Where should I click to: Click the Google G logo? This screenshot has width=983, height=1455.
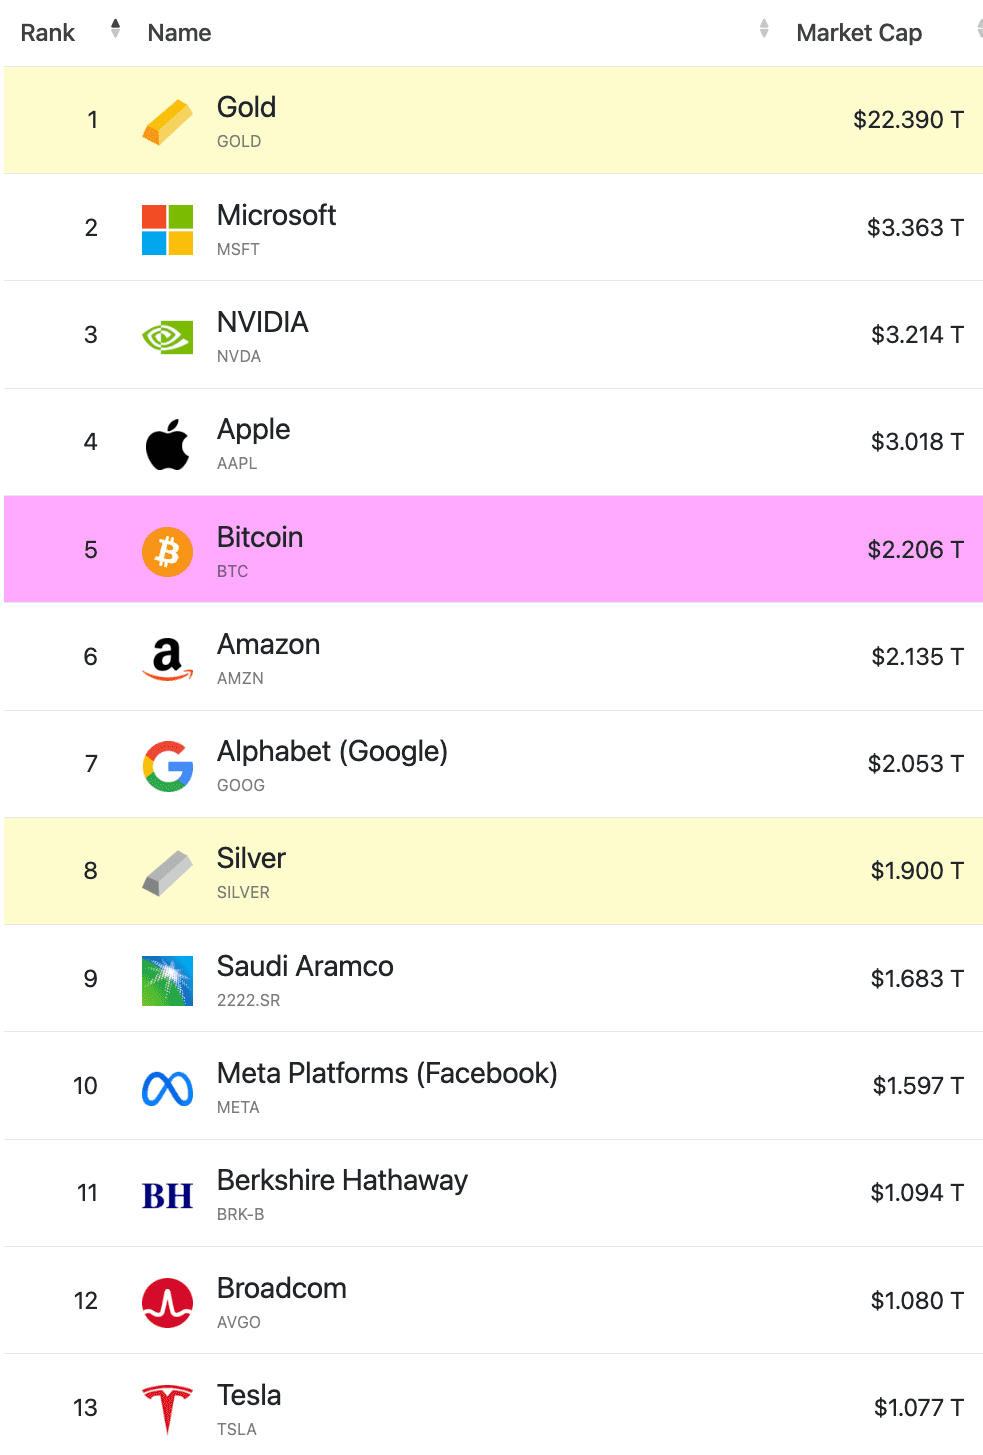(167, 766)
